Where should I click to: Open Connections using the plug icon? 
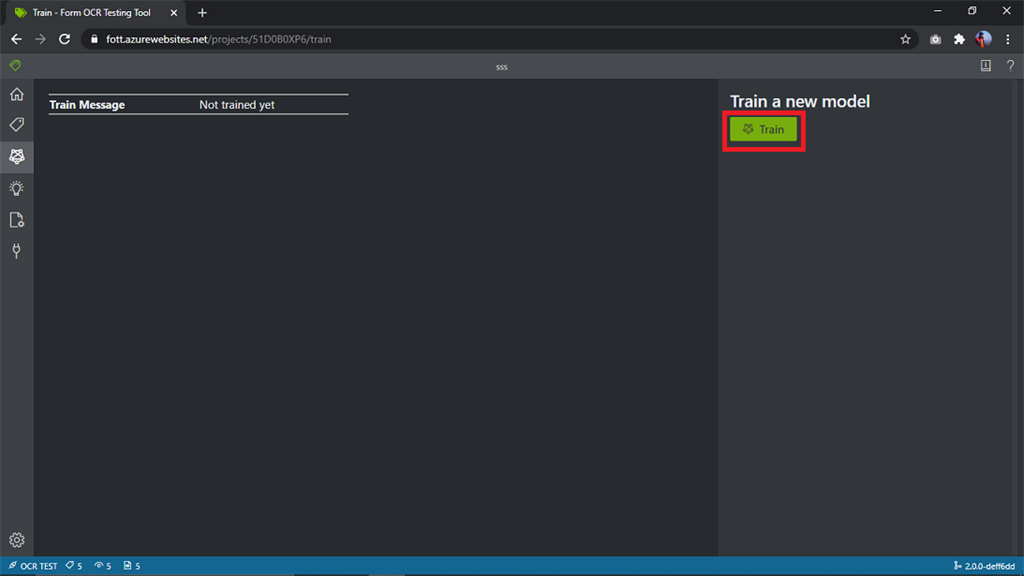coord(16,251)
